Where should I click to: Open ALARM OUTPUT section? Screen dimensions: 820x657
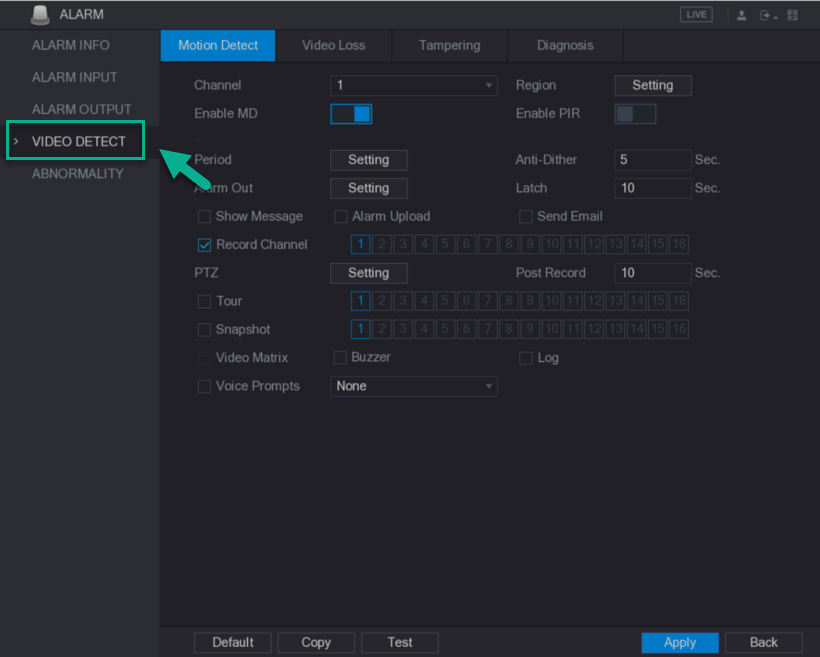pyautogui.click(x=81, y=109)
